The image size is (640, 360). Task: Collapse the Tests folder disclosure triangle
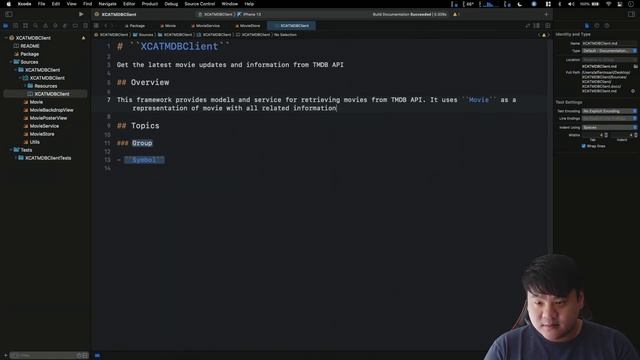tap(11, 150)
